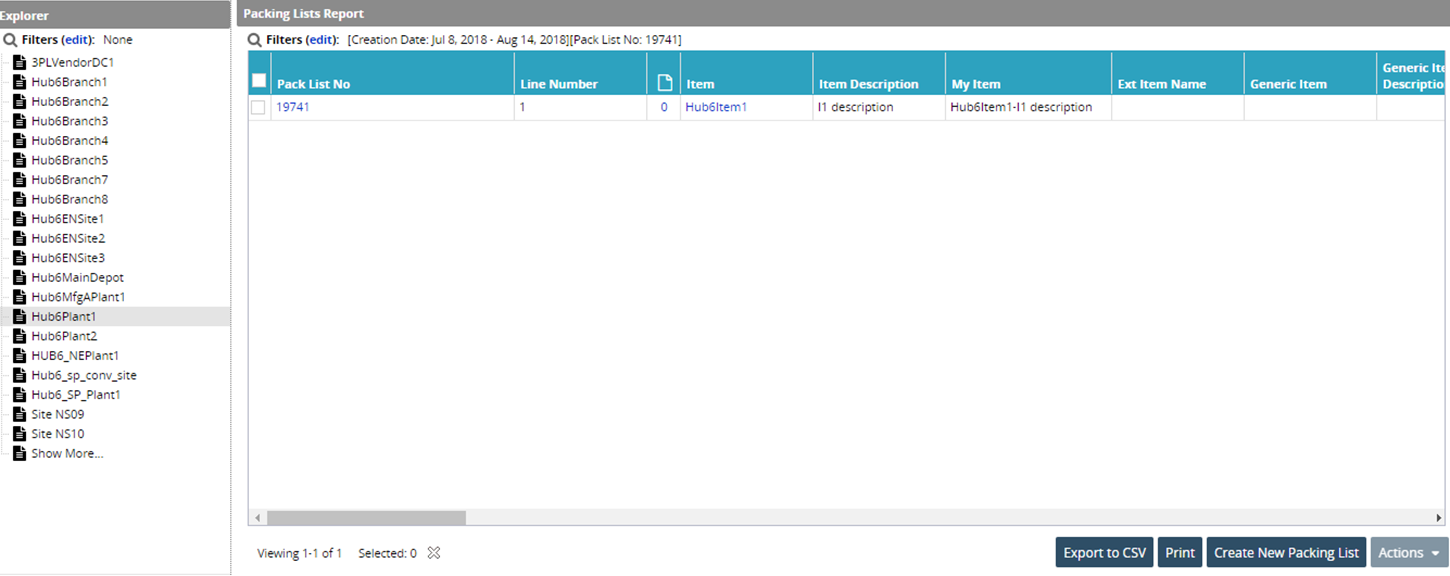1450x576 pixels.
Task: Click the Hub6ENSite1 document icon
Action: 19,219
